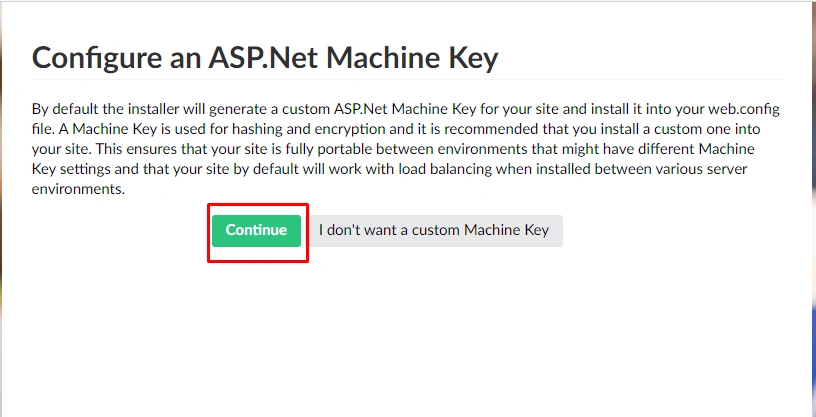Click the phrase "fully portable" in the text

329,149
